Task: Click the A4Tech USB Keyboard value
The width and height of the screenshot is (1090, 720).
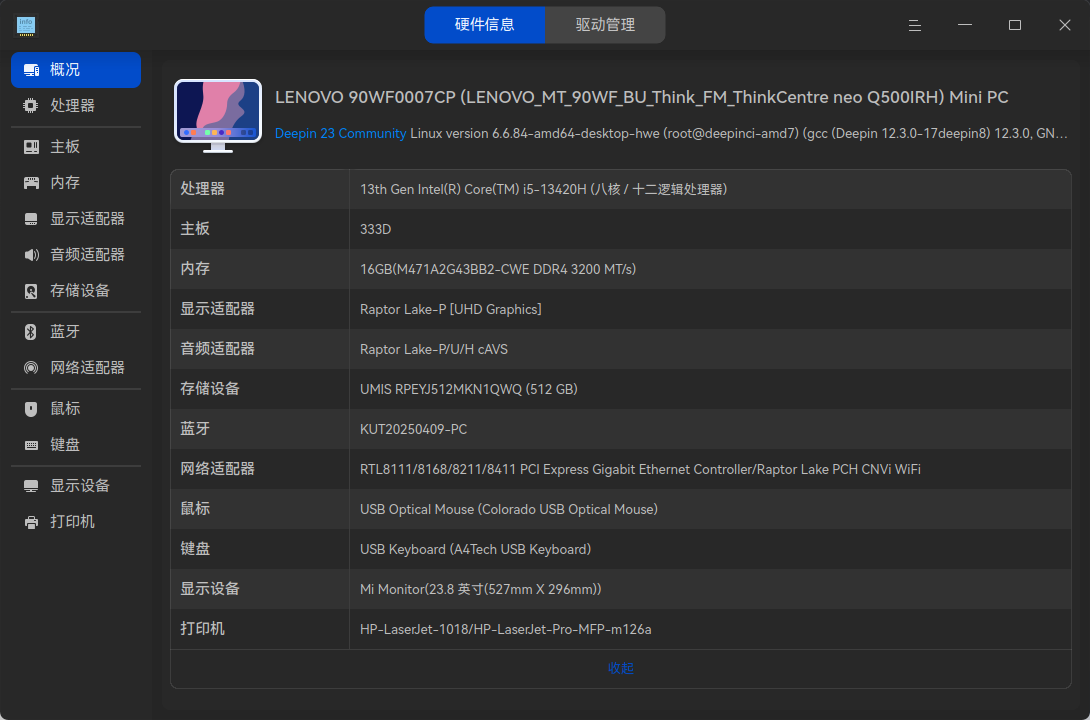Action: point(475,550)
